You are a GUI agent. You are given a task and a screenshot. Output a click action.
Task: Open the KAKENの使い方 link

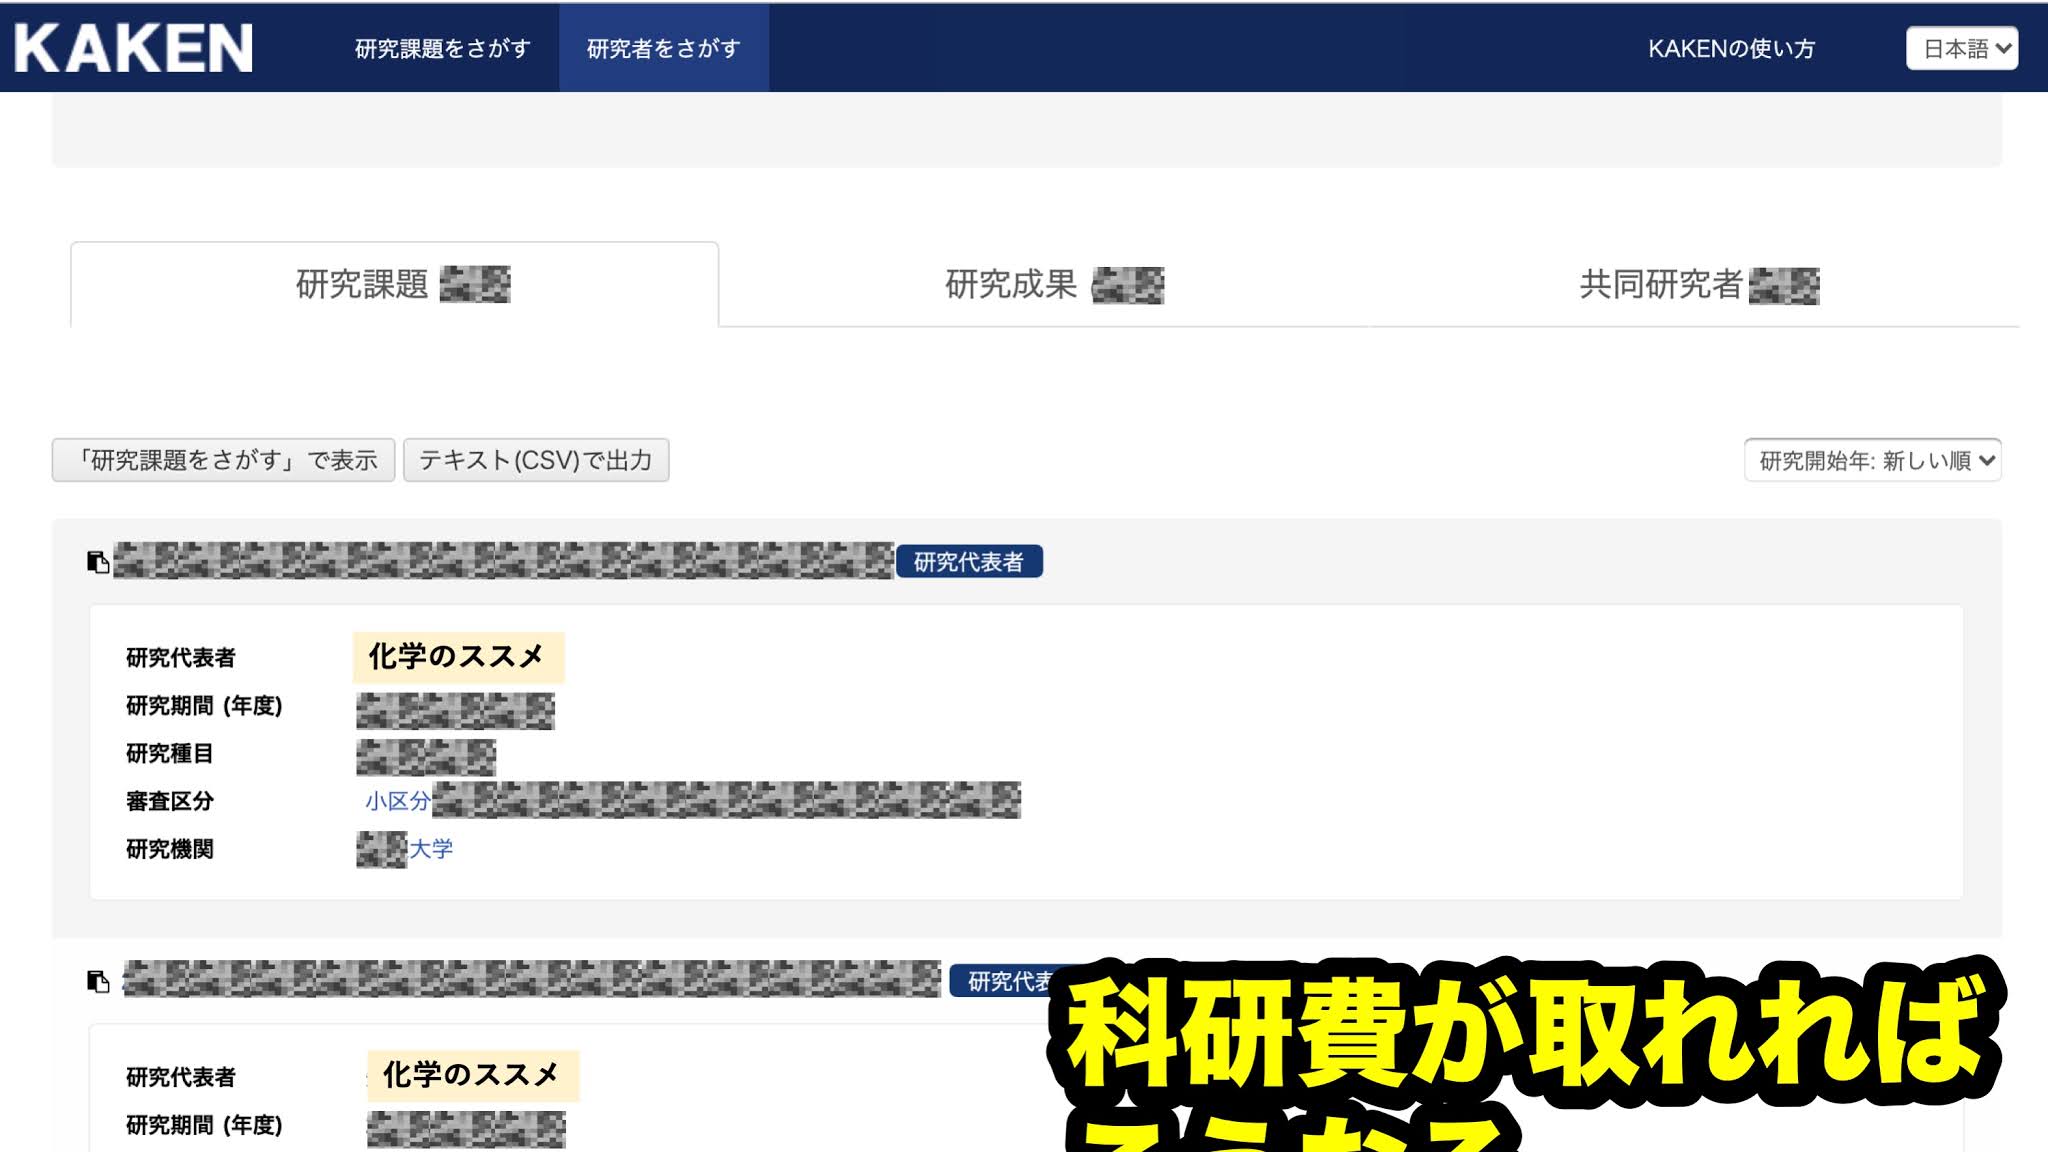[1731, 48]
